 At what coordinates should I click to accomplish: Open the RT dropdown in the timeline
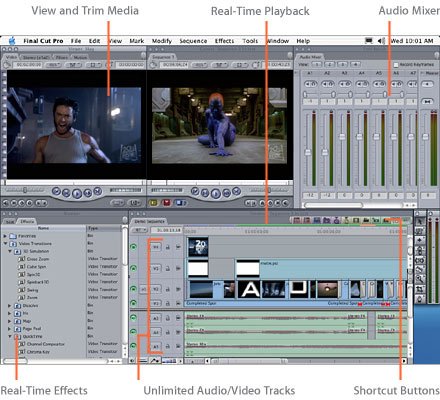pyautogui.click(x=140, y=230)
